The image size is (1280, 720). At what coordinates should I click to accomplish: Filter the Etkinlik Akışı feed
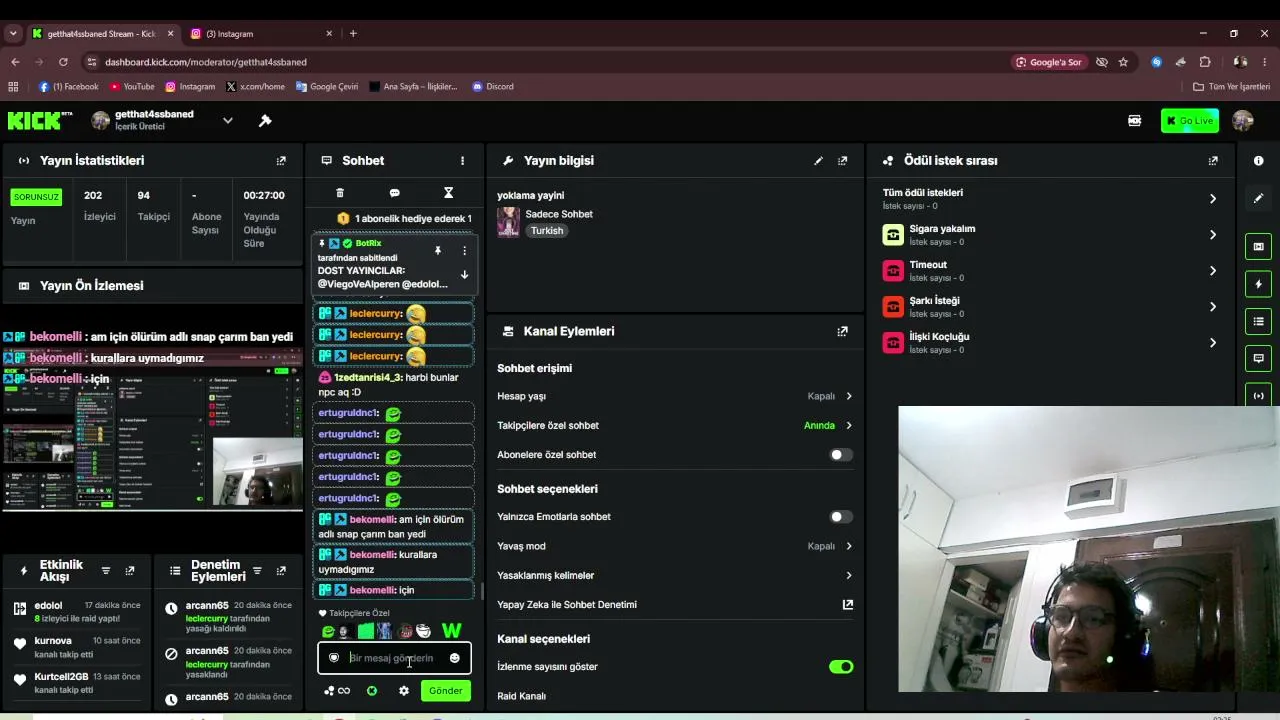106,571
